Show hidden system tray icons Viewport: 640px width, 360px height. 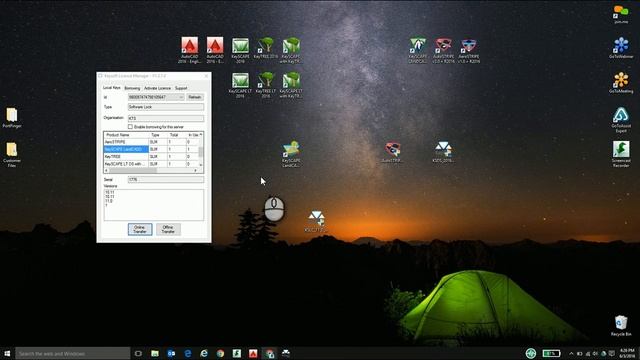[x=571, y=353]
